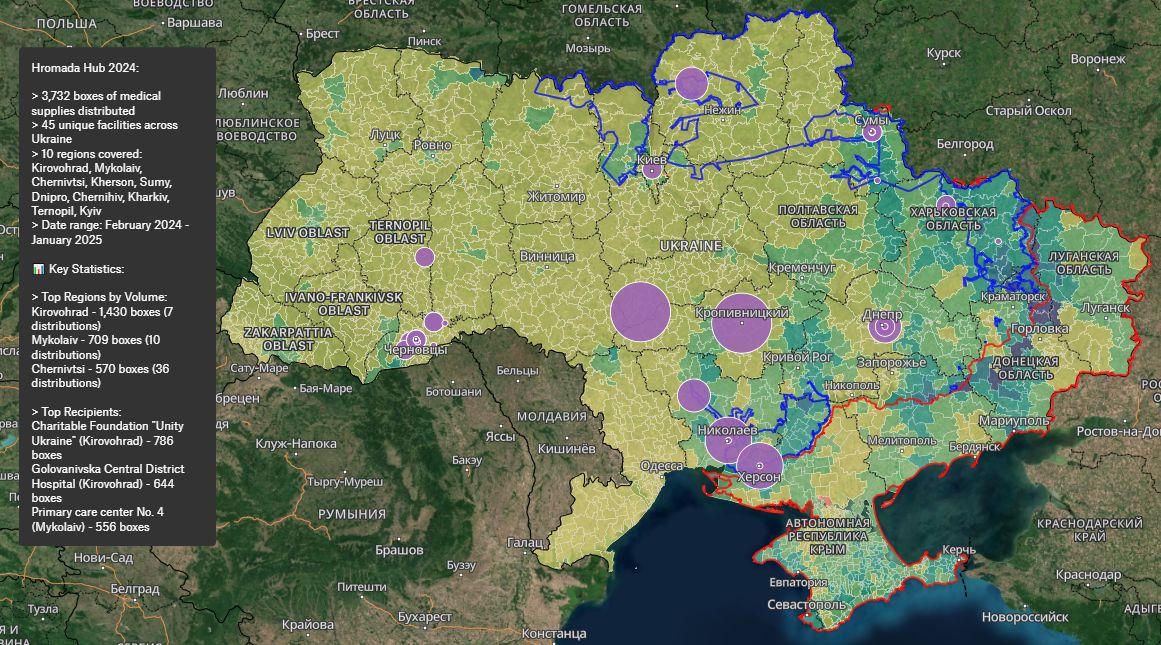Viewport: 1161px width, 645px height.
Task: Click the Севастополь city label
Action: click(806, 604)
